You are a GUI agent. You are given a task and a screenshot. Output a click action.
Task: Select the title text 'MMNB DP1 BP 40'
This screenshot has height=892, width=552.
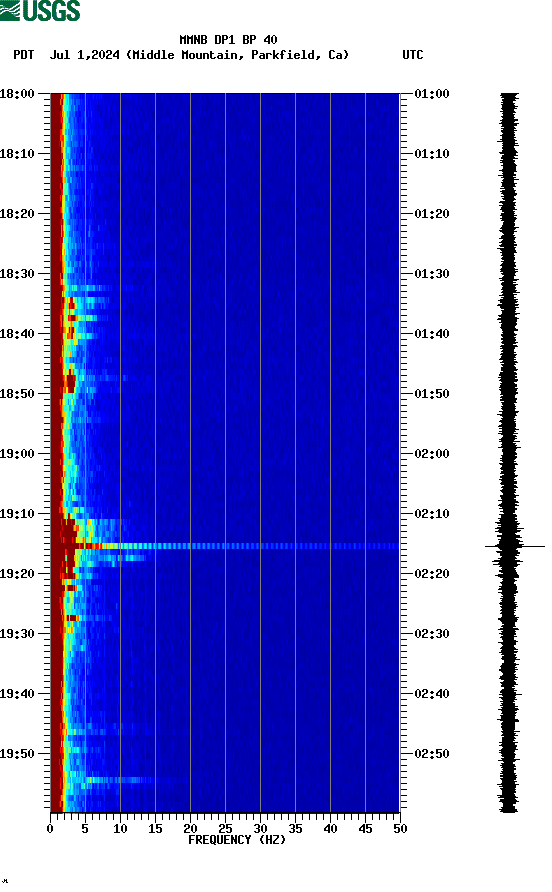tap(228, 40)
